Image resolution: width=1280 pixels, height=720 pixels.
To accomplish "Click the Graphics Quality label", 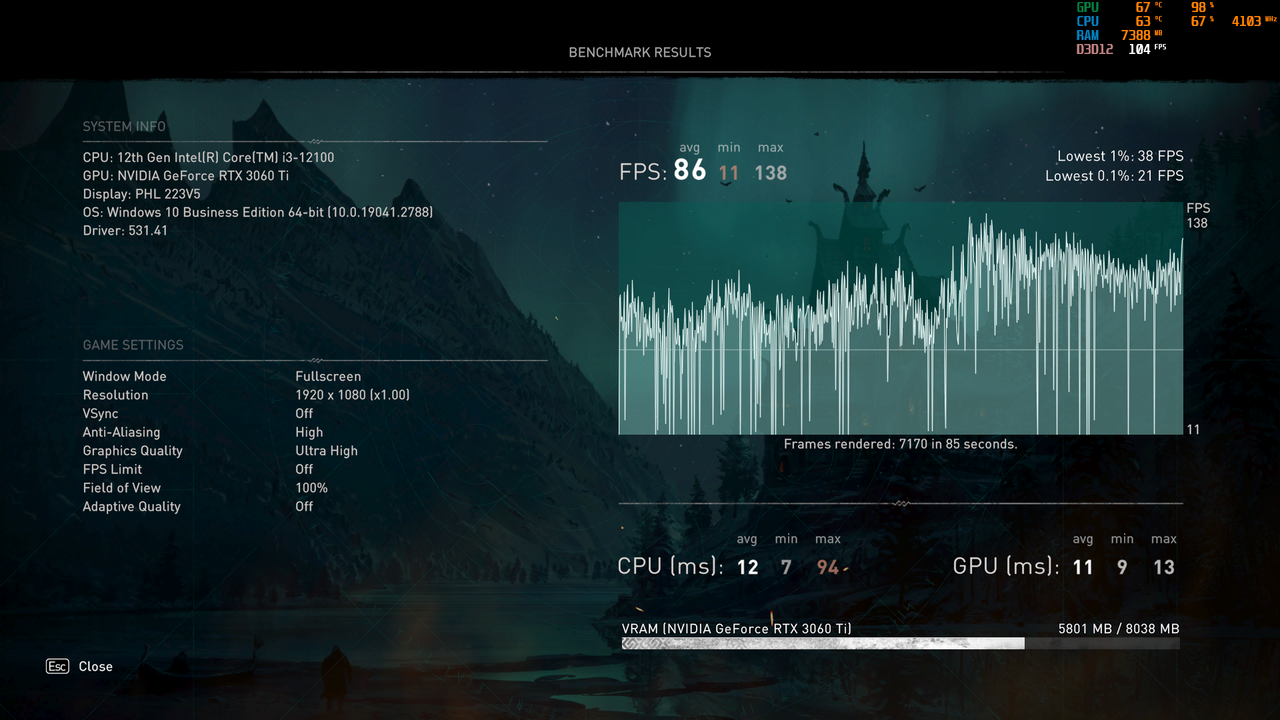I will (x=132, y=451).
